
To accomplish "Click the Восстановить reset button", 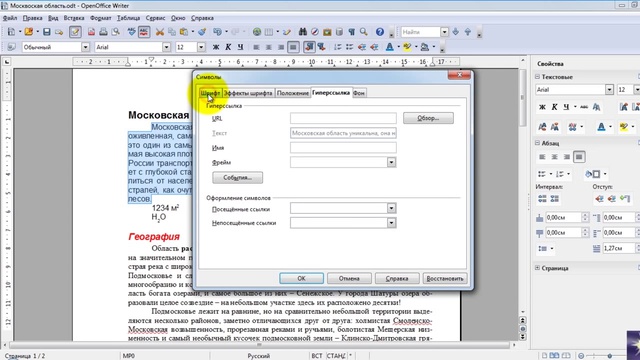I will [444, 278].
